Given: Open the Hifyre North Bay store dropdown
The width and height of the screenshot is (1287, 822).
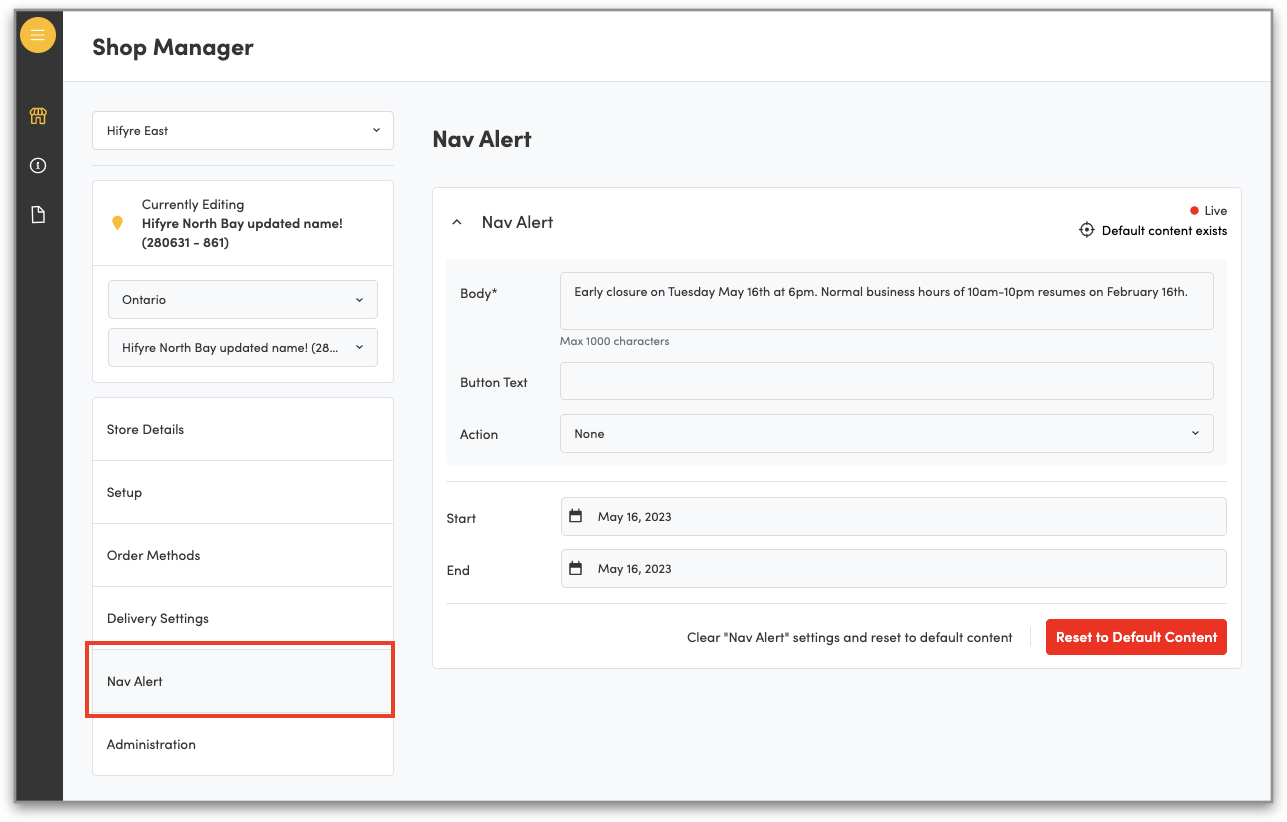Looking at the screenshot, I should (x=243, y=348).
